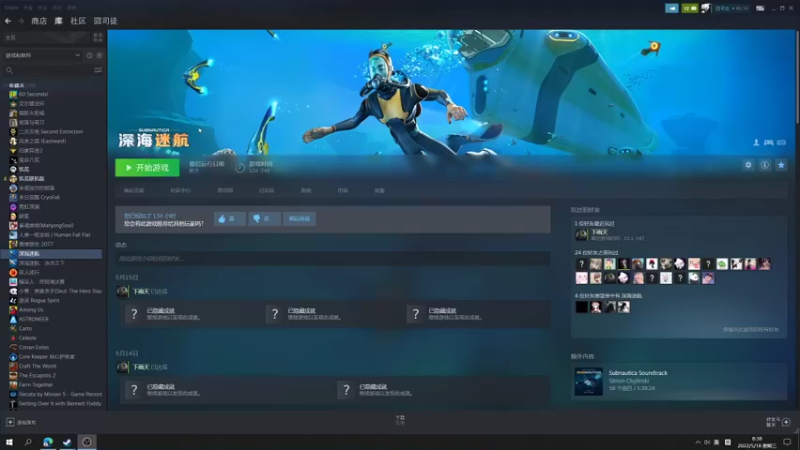800x450 pixels.
Task: Open the green notifications inbox button
Action: point(689,8)
